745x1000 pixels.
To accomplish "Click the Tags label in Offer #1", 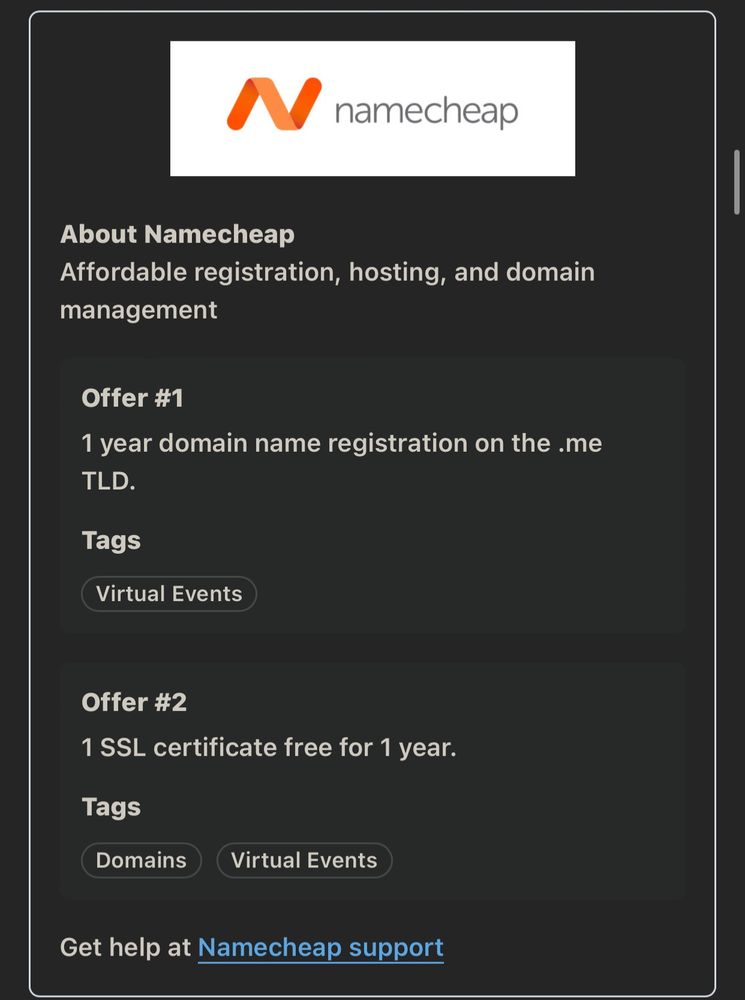I will 111,541.
